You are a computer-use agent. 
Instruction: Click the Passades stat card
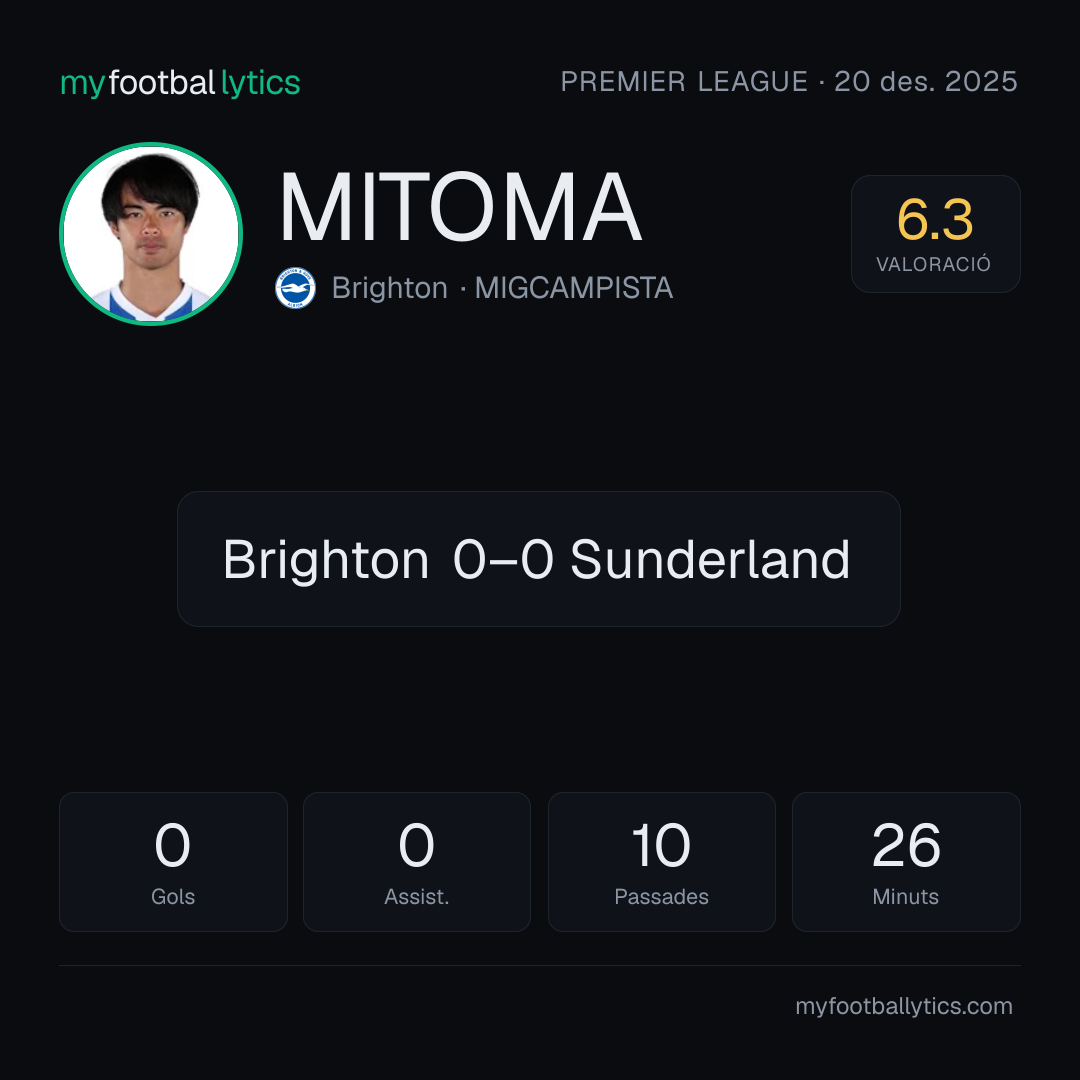click(x=661, y=862)
